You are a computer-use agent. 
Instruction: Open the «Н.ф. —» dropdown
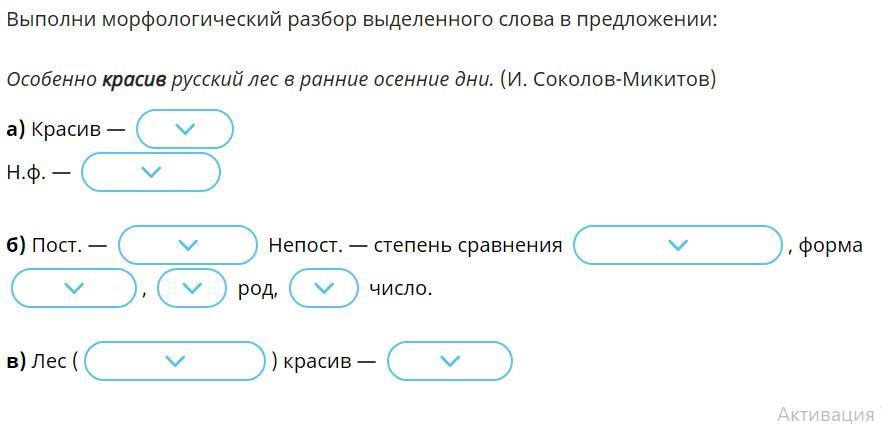point(151,172)
